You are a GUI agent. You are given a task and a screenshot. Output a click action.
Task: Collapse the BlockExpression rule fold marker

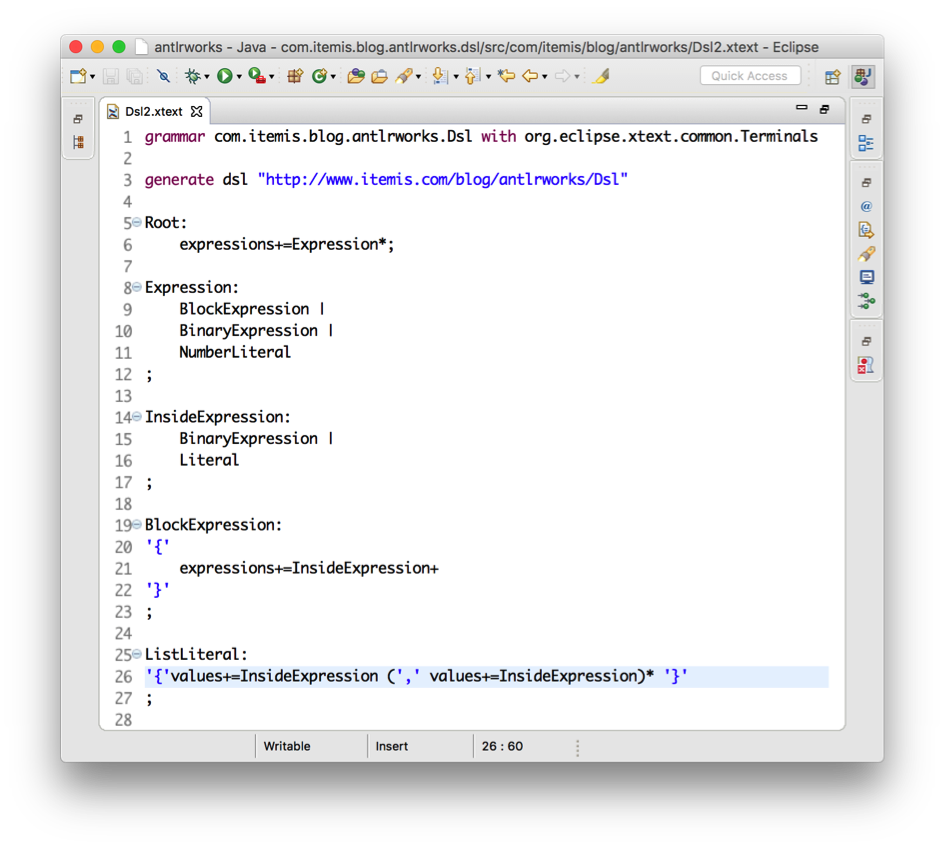(x=137, y=524)
